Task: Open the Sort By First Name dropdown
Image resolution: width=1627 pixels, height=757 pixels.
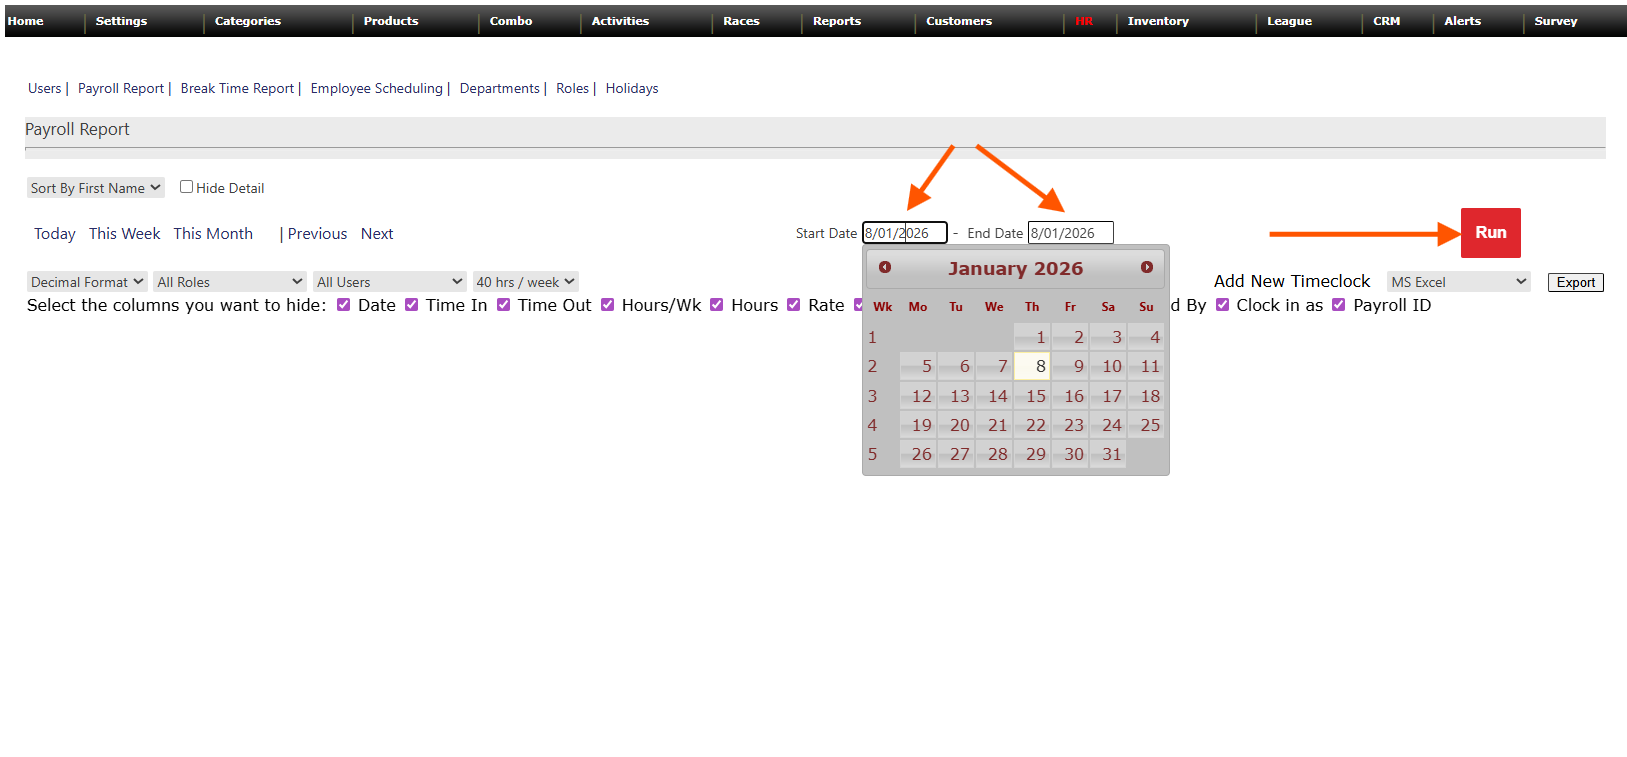Action: 95,188
